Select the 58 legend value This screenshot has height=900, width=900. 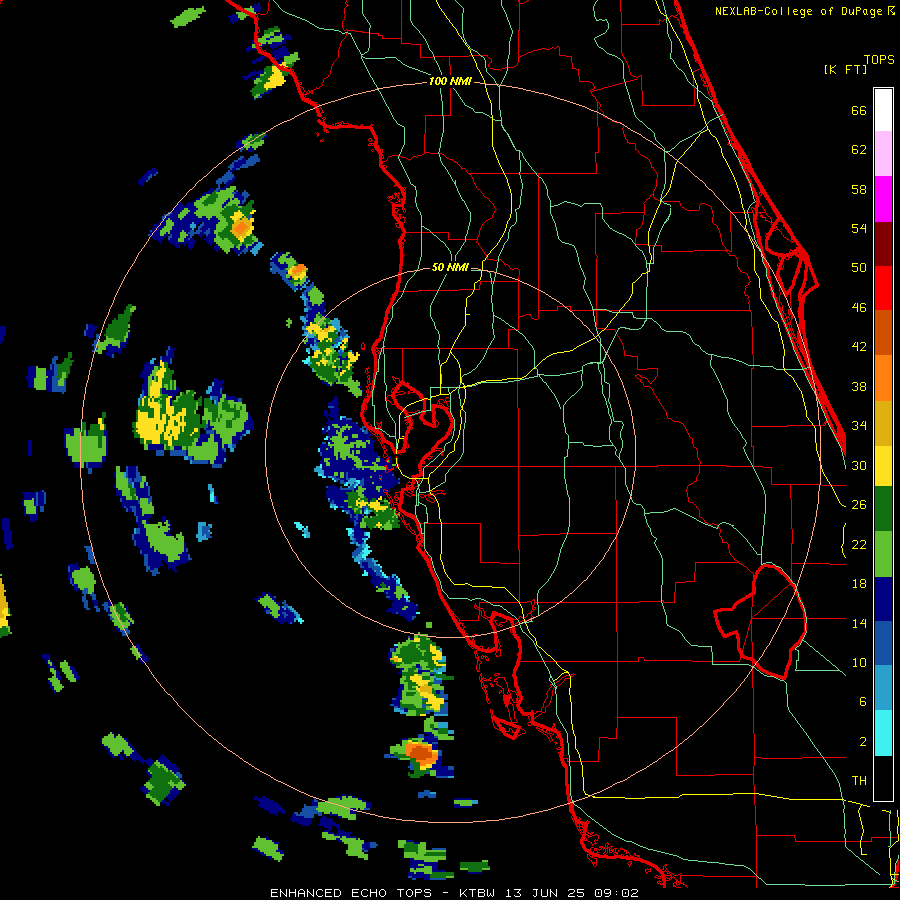(x=859, y=190)
